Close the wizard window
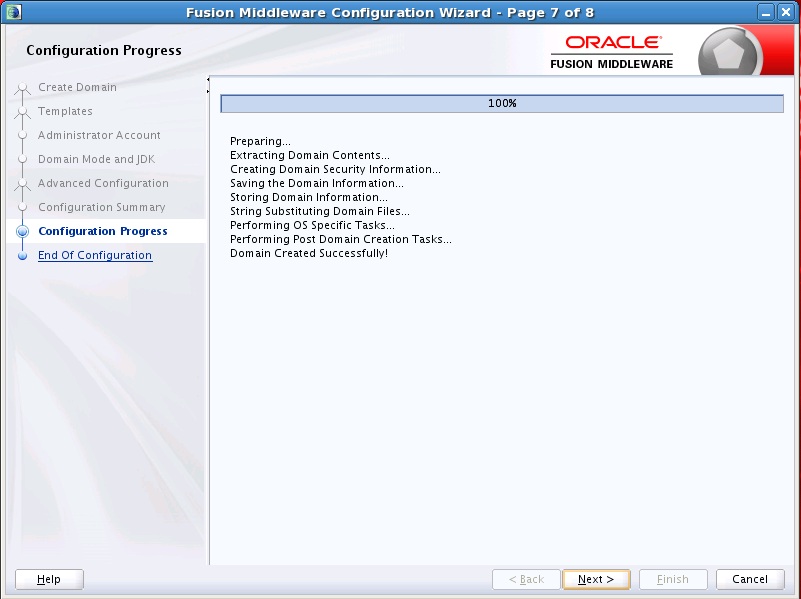This screenshot has width=801, height=599. click(785, 12)
